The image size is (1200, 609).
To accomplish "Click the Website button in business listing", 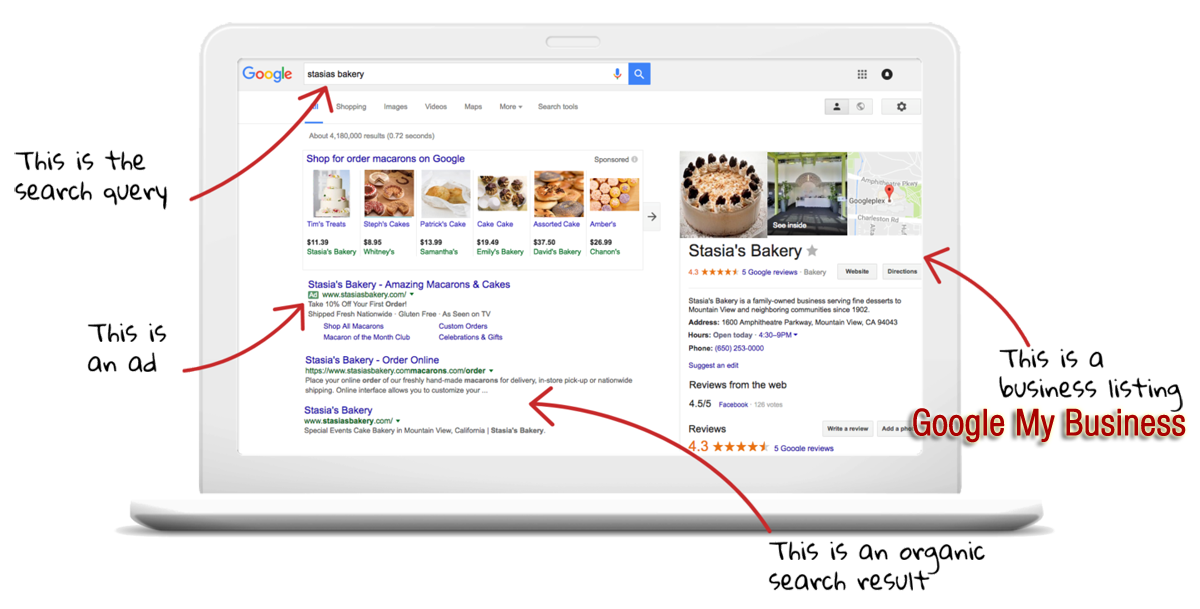I will 857,271.
